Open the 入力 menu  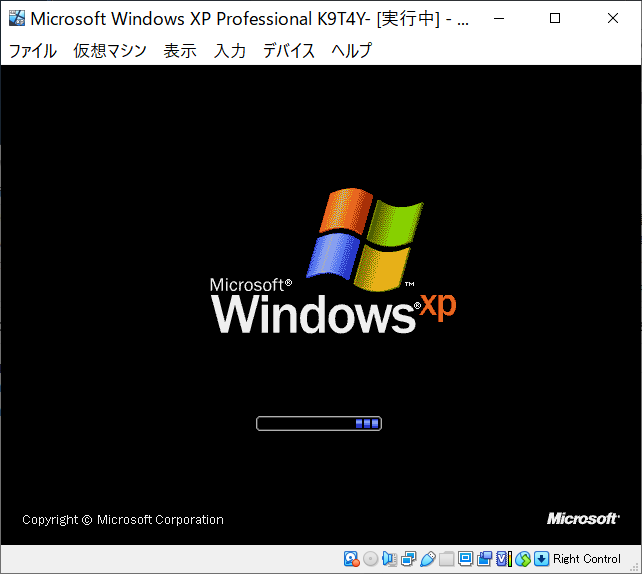click(x=230, y=51)
